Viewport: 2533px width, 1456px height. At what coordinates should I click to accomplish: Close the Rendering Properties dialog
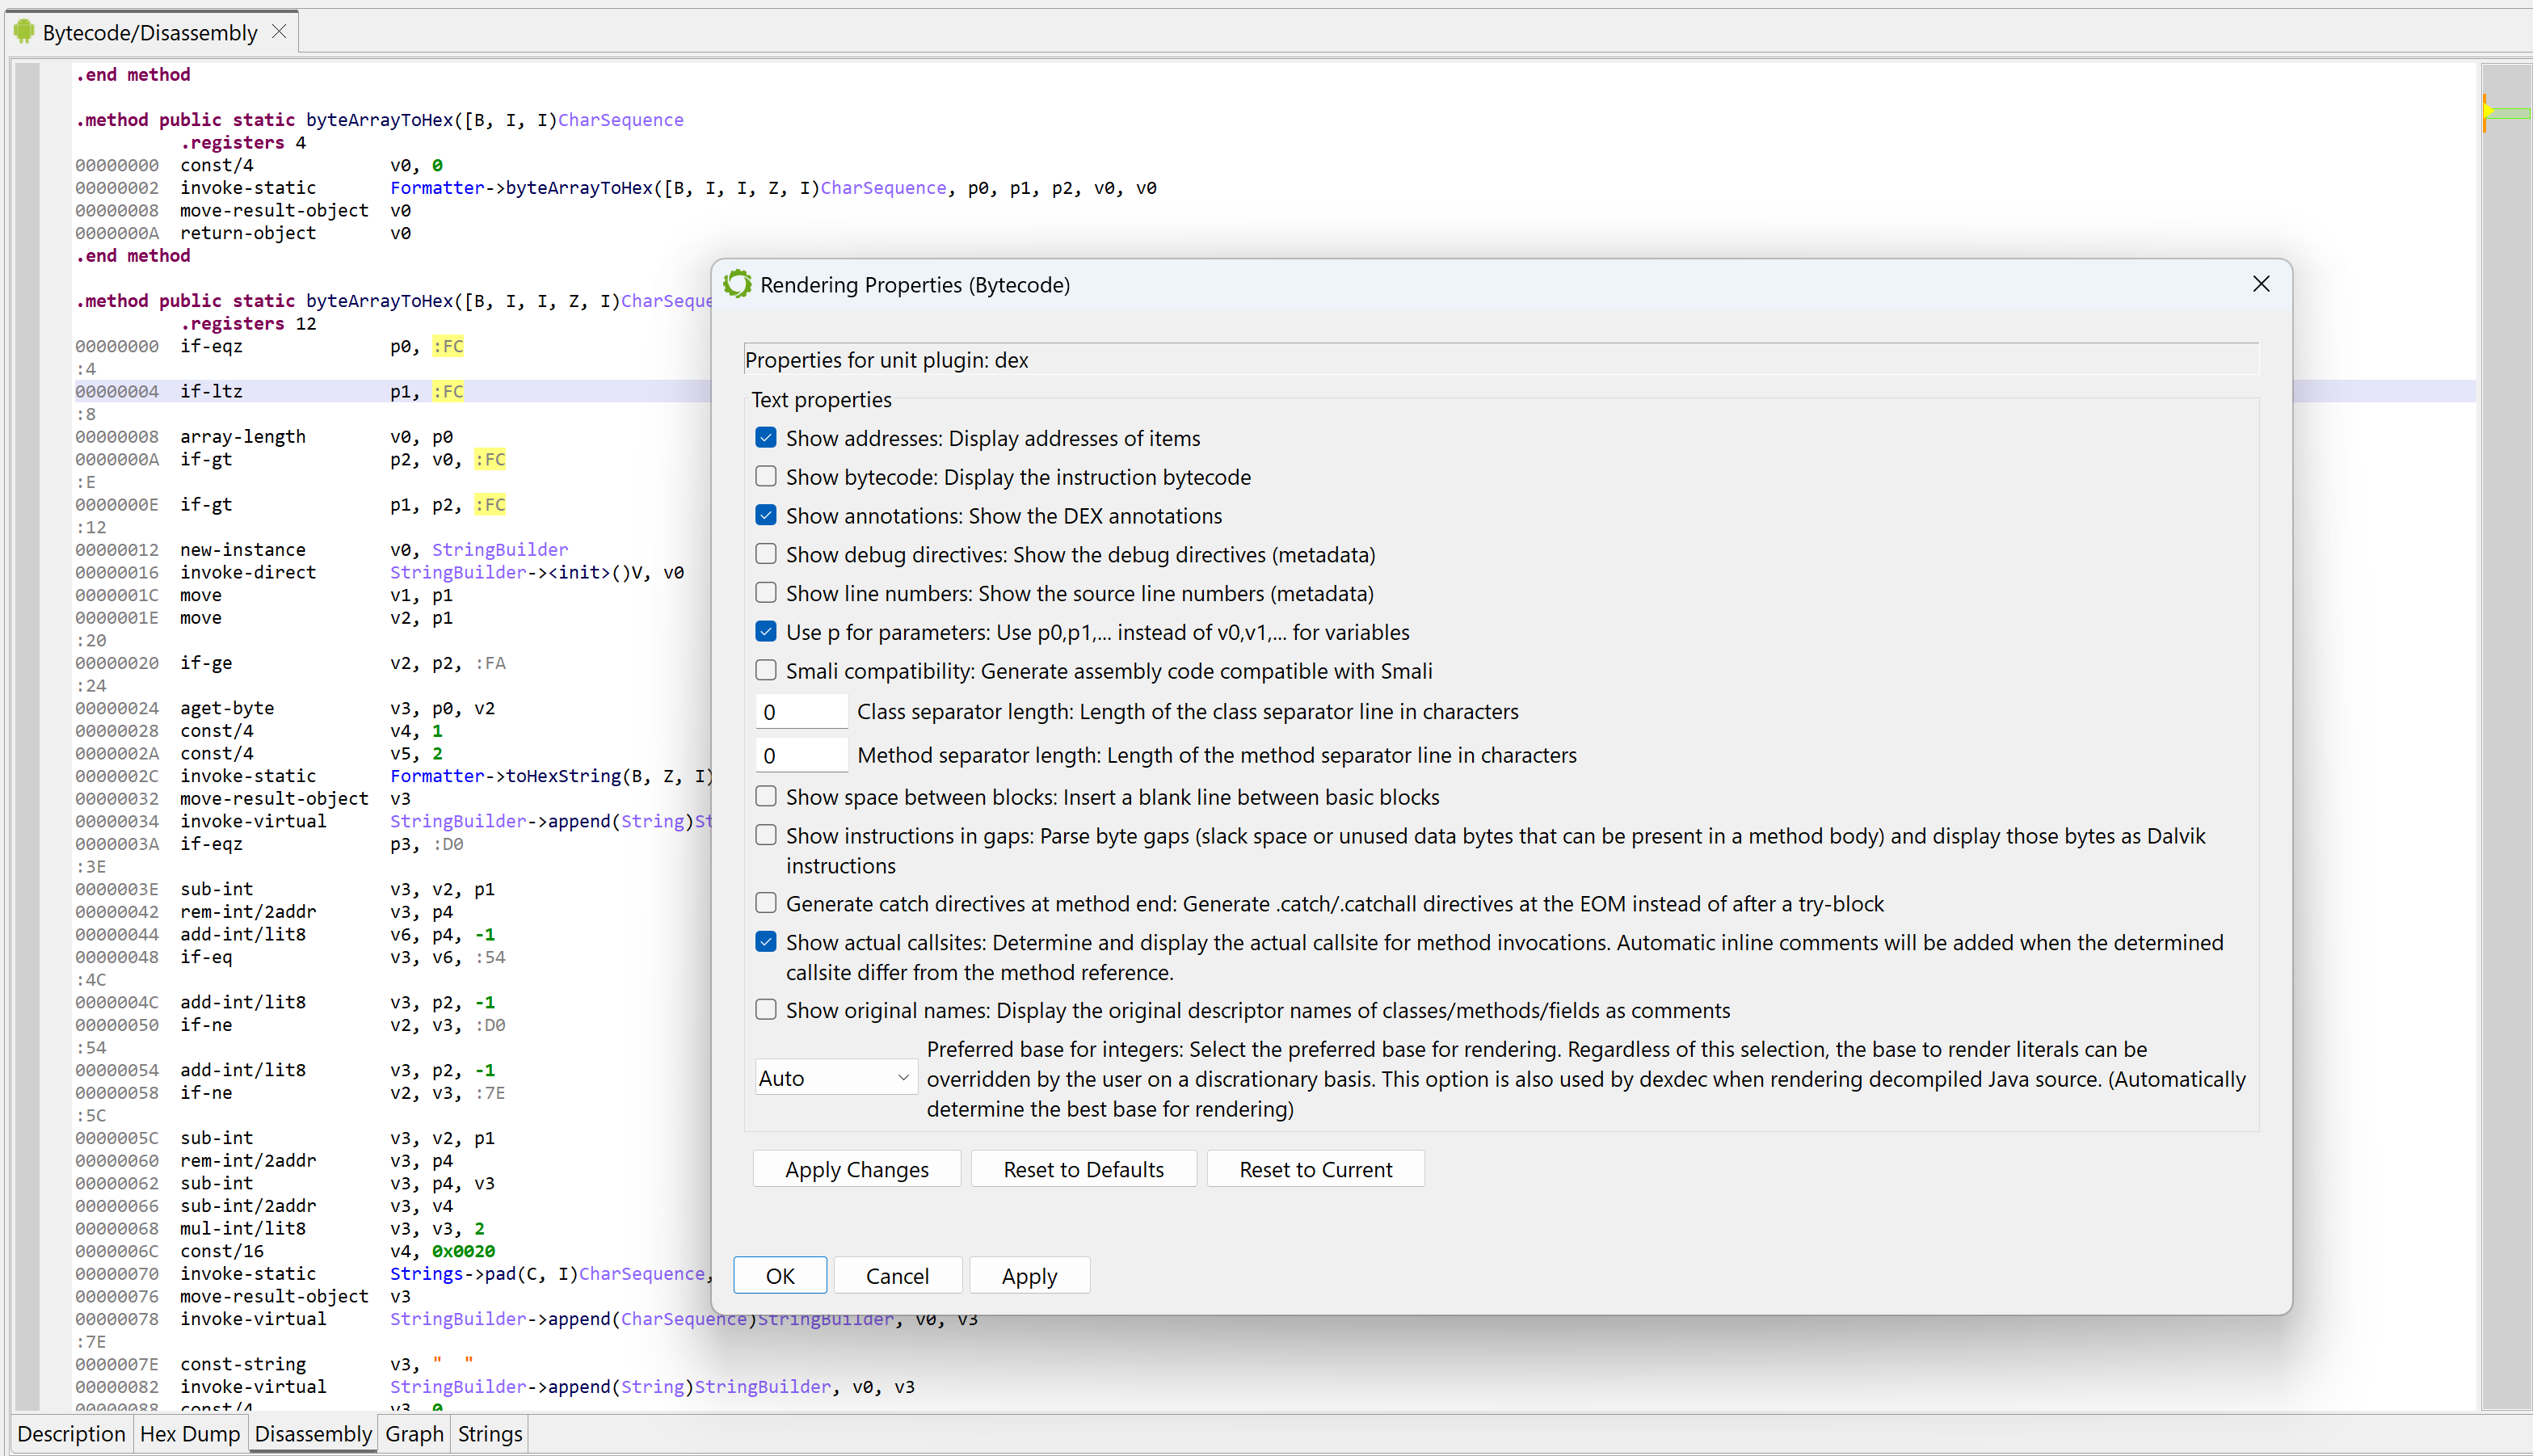pos(2261,284)
